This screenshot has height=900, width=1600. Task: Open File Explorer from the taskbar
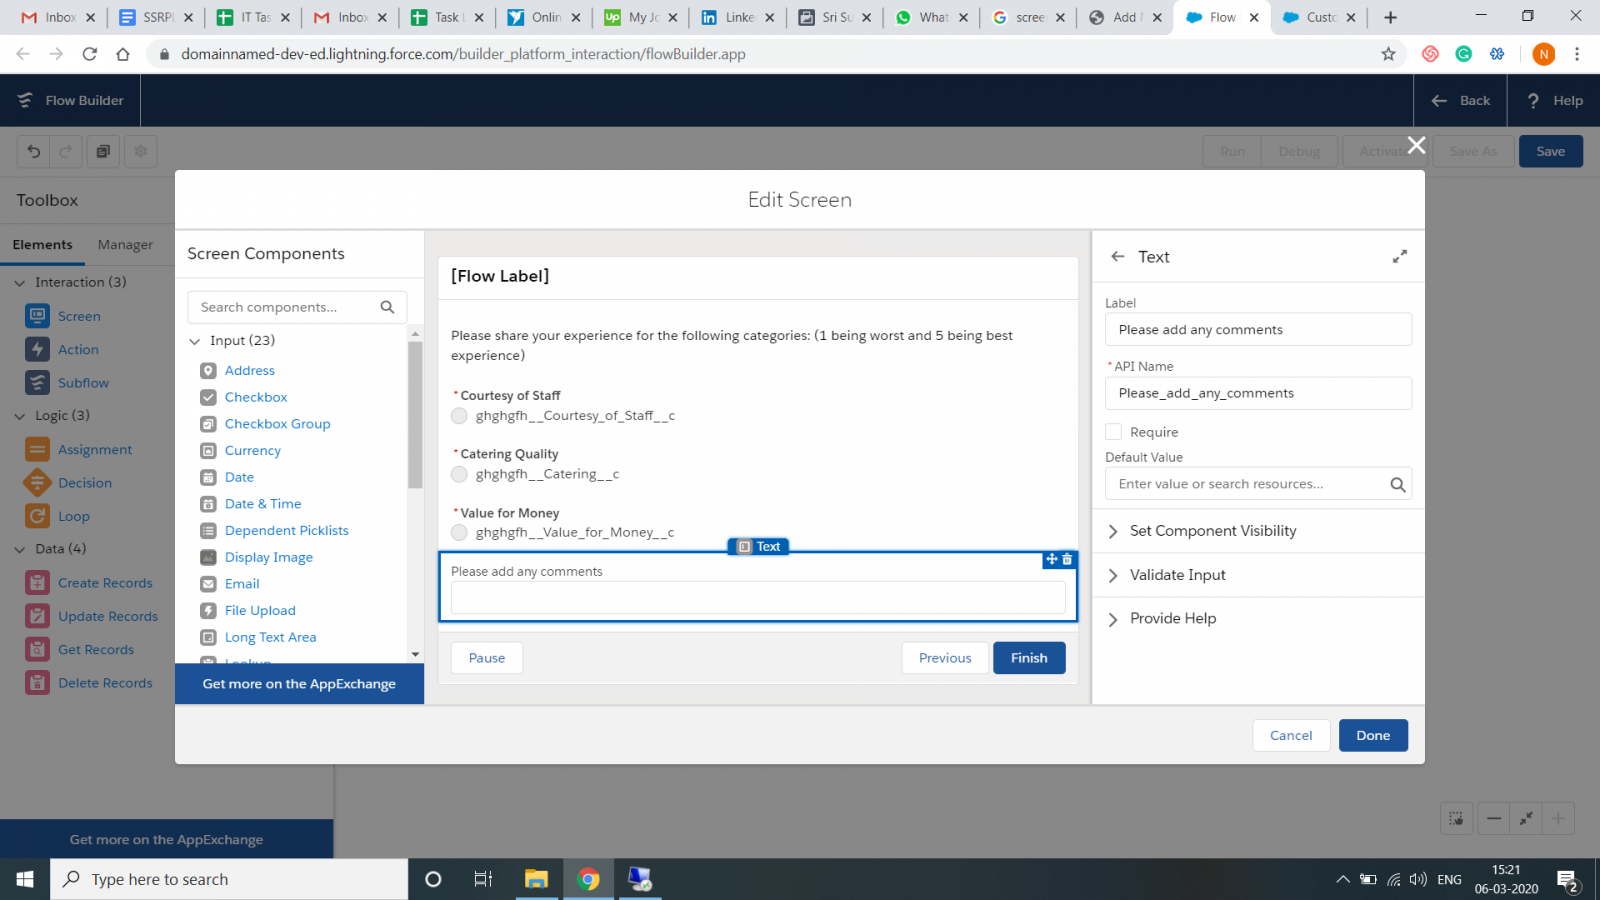pyautogui.click(x=536, y=879)
